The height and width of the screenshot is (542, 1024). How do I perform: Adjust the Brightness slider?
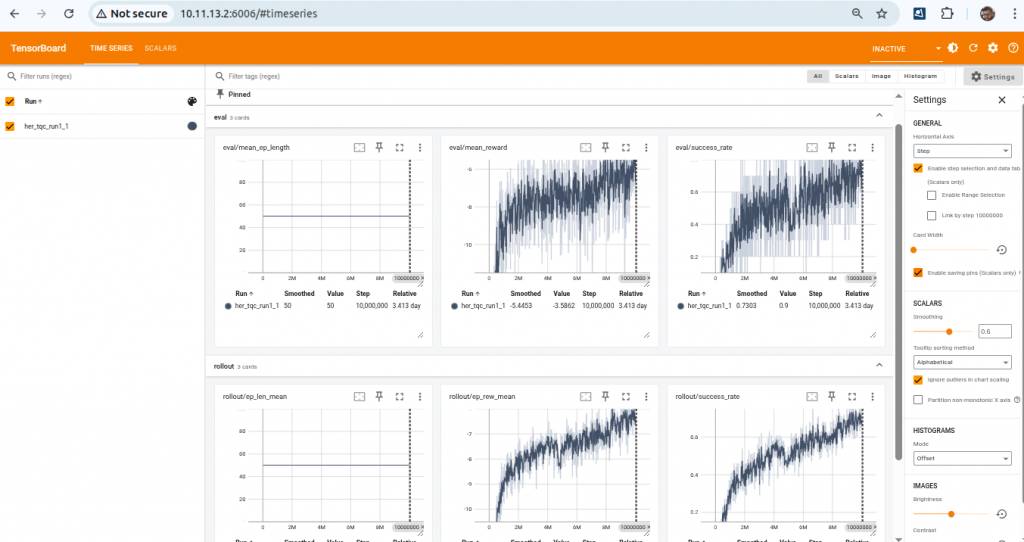coord(951,514)
